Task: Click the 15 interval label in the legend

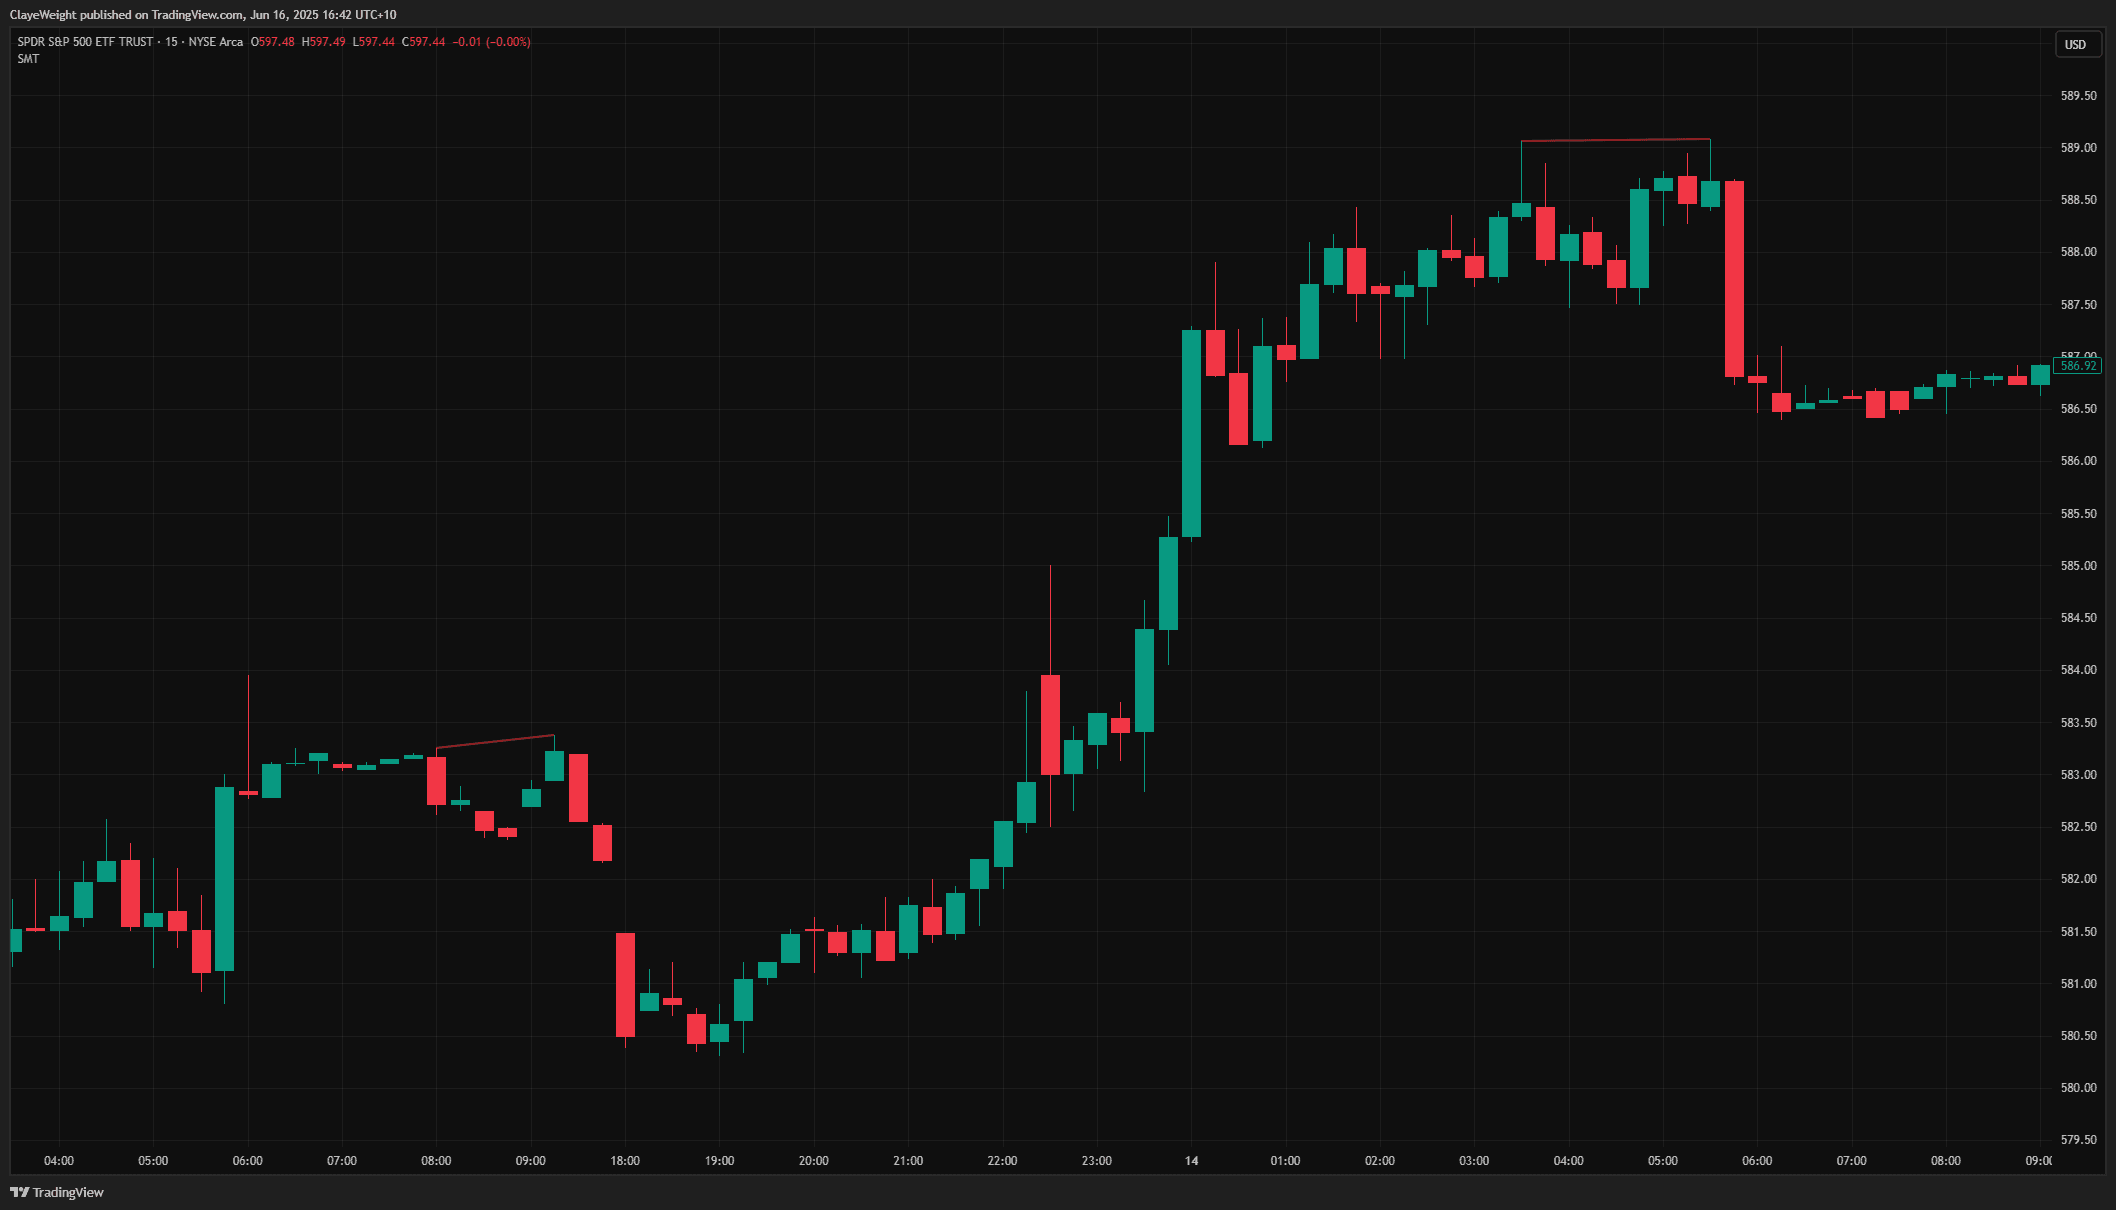Action: tap(171, 42)
